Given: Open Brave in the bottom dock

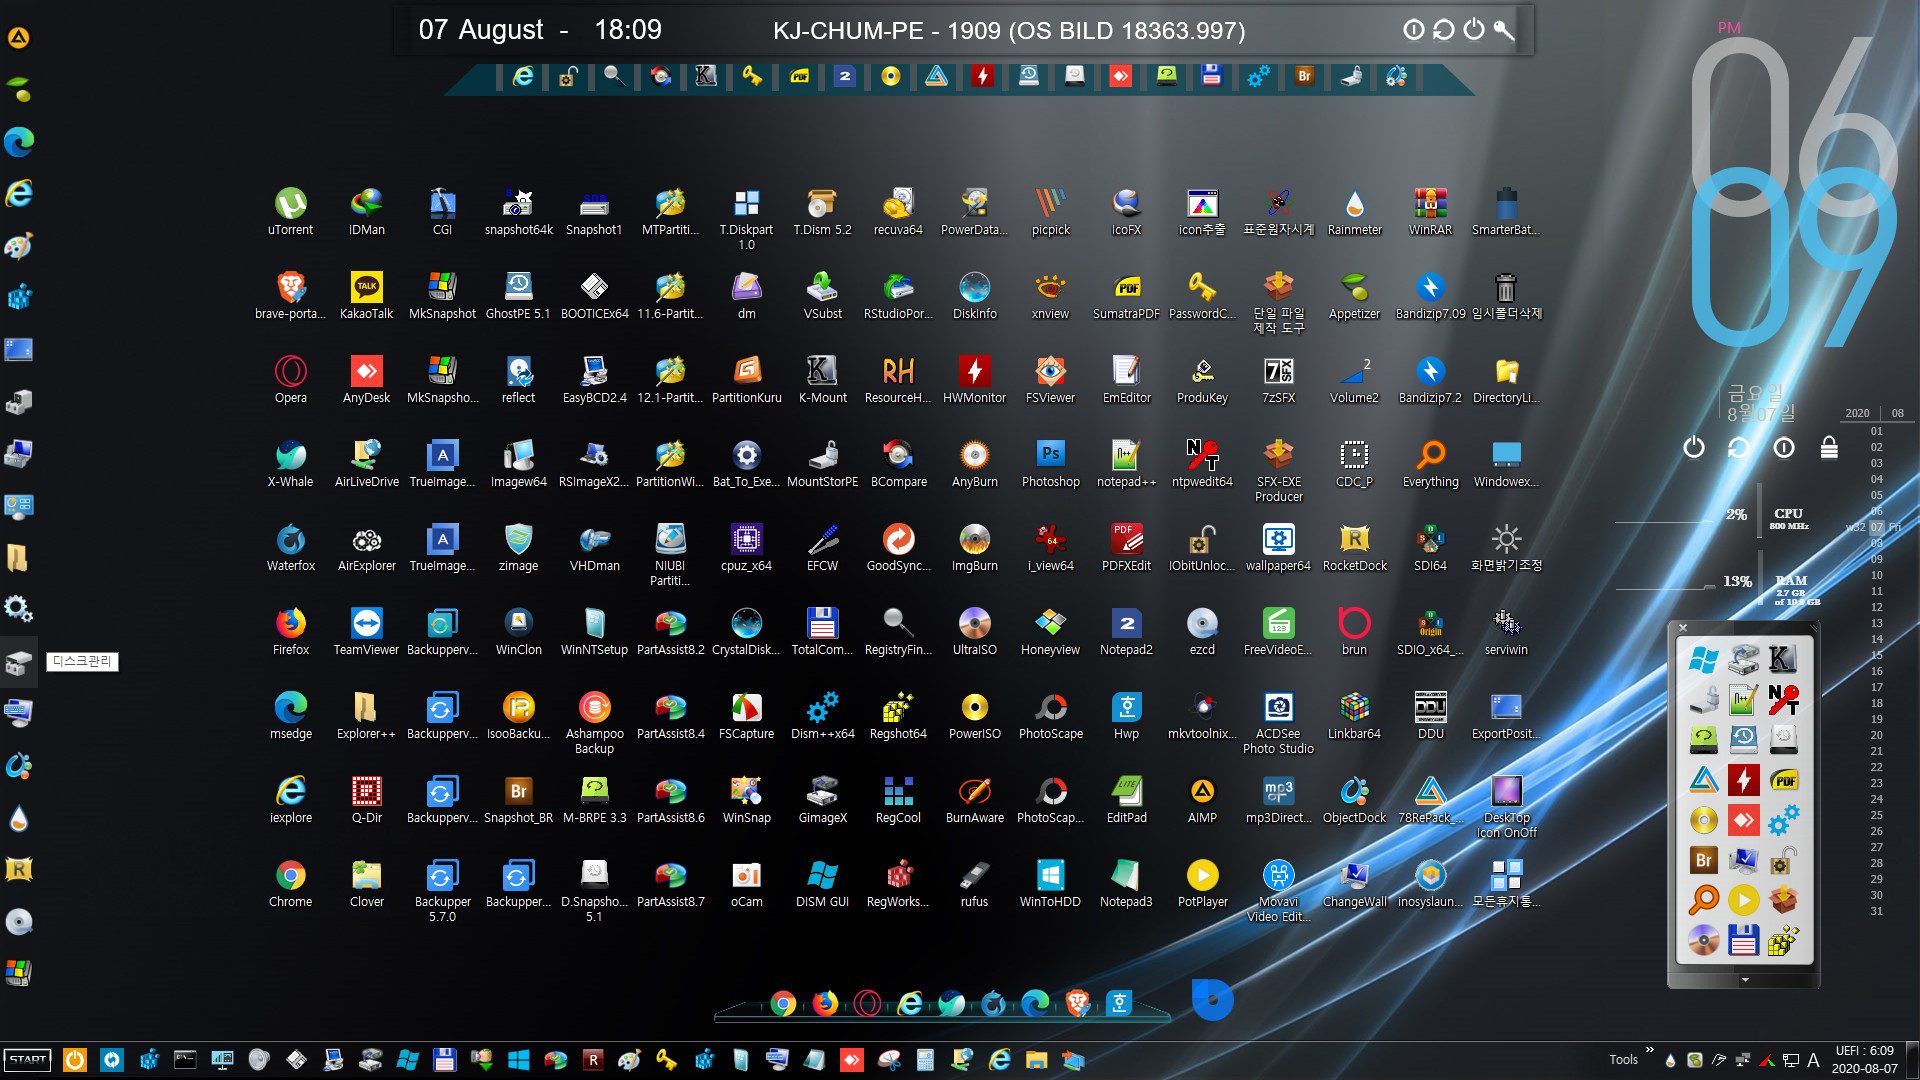Looking at the screenshot, I should click(1077, 1003).
